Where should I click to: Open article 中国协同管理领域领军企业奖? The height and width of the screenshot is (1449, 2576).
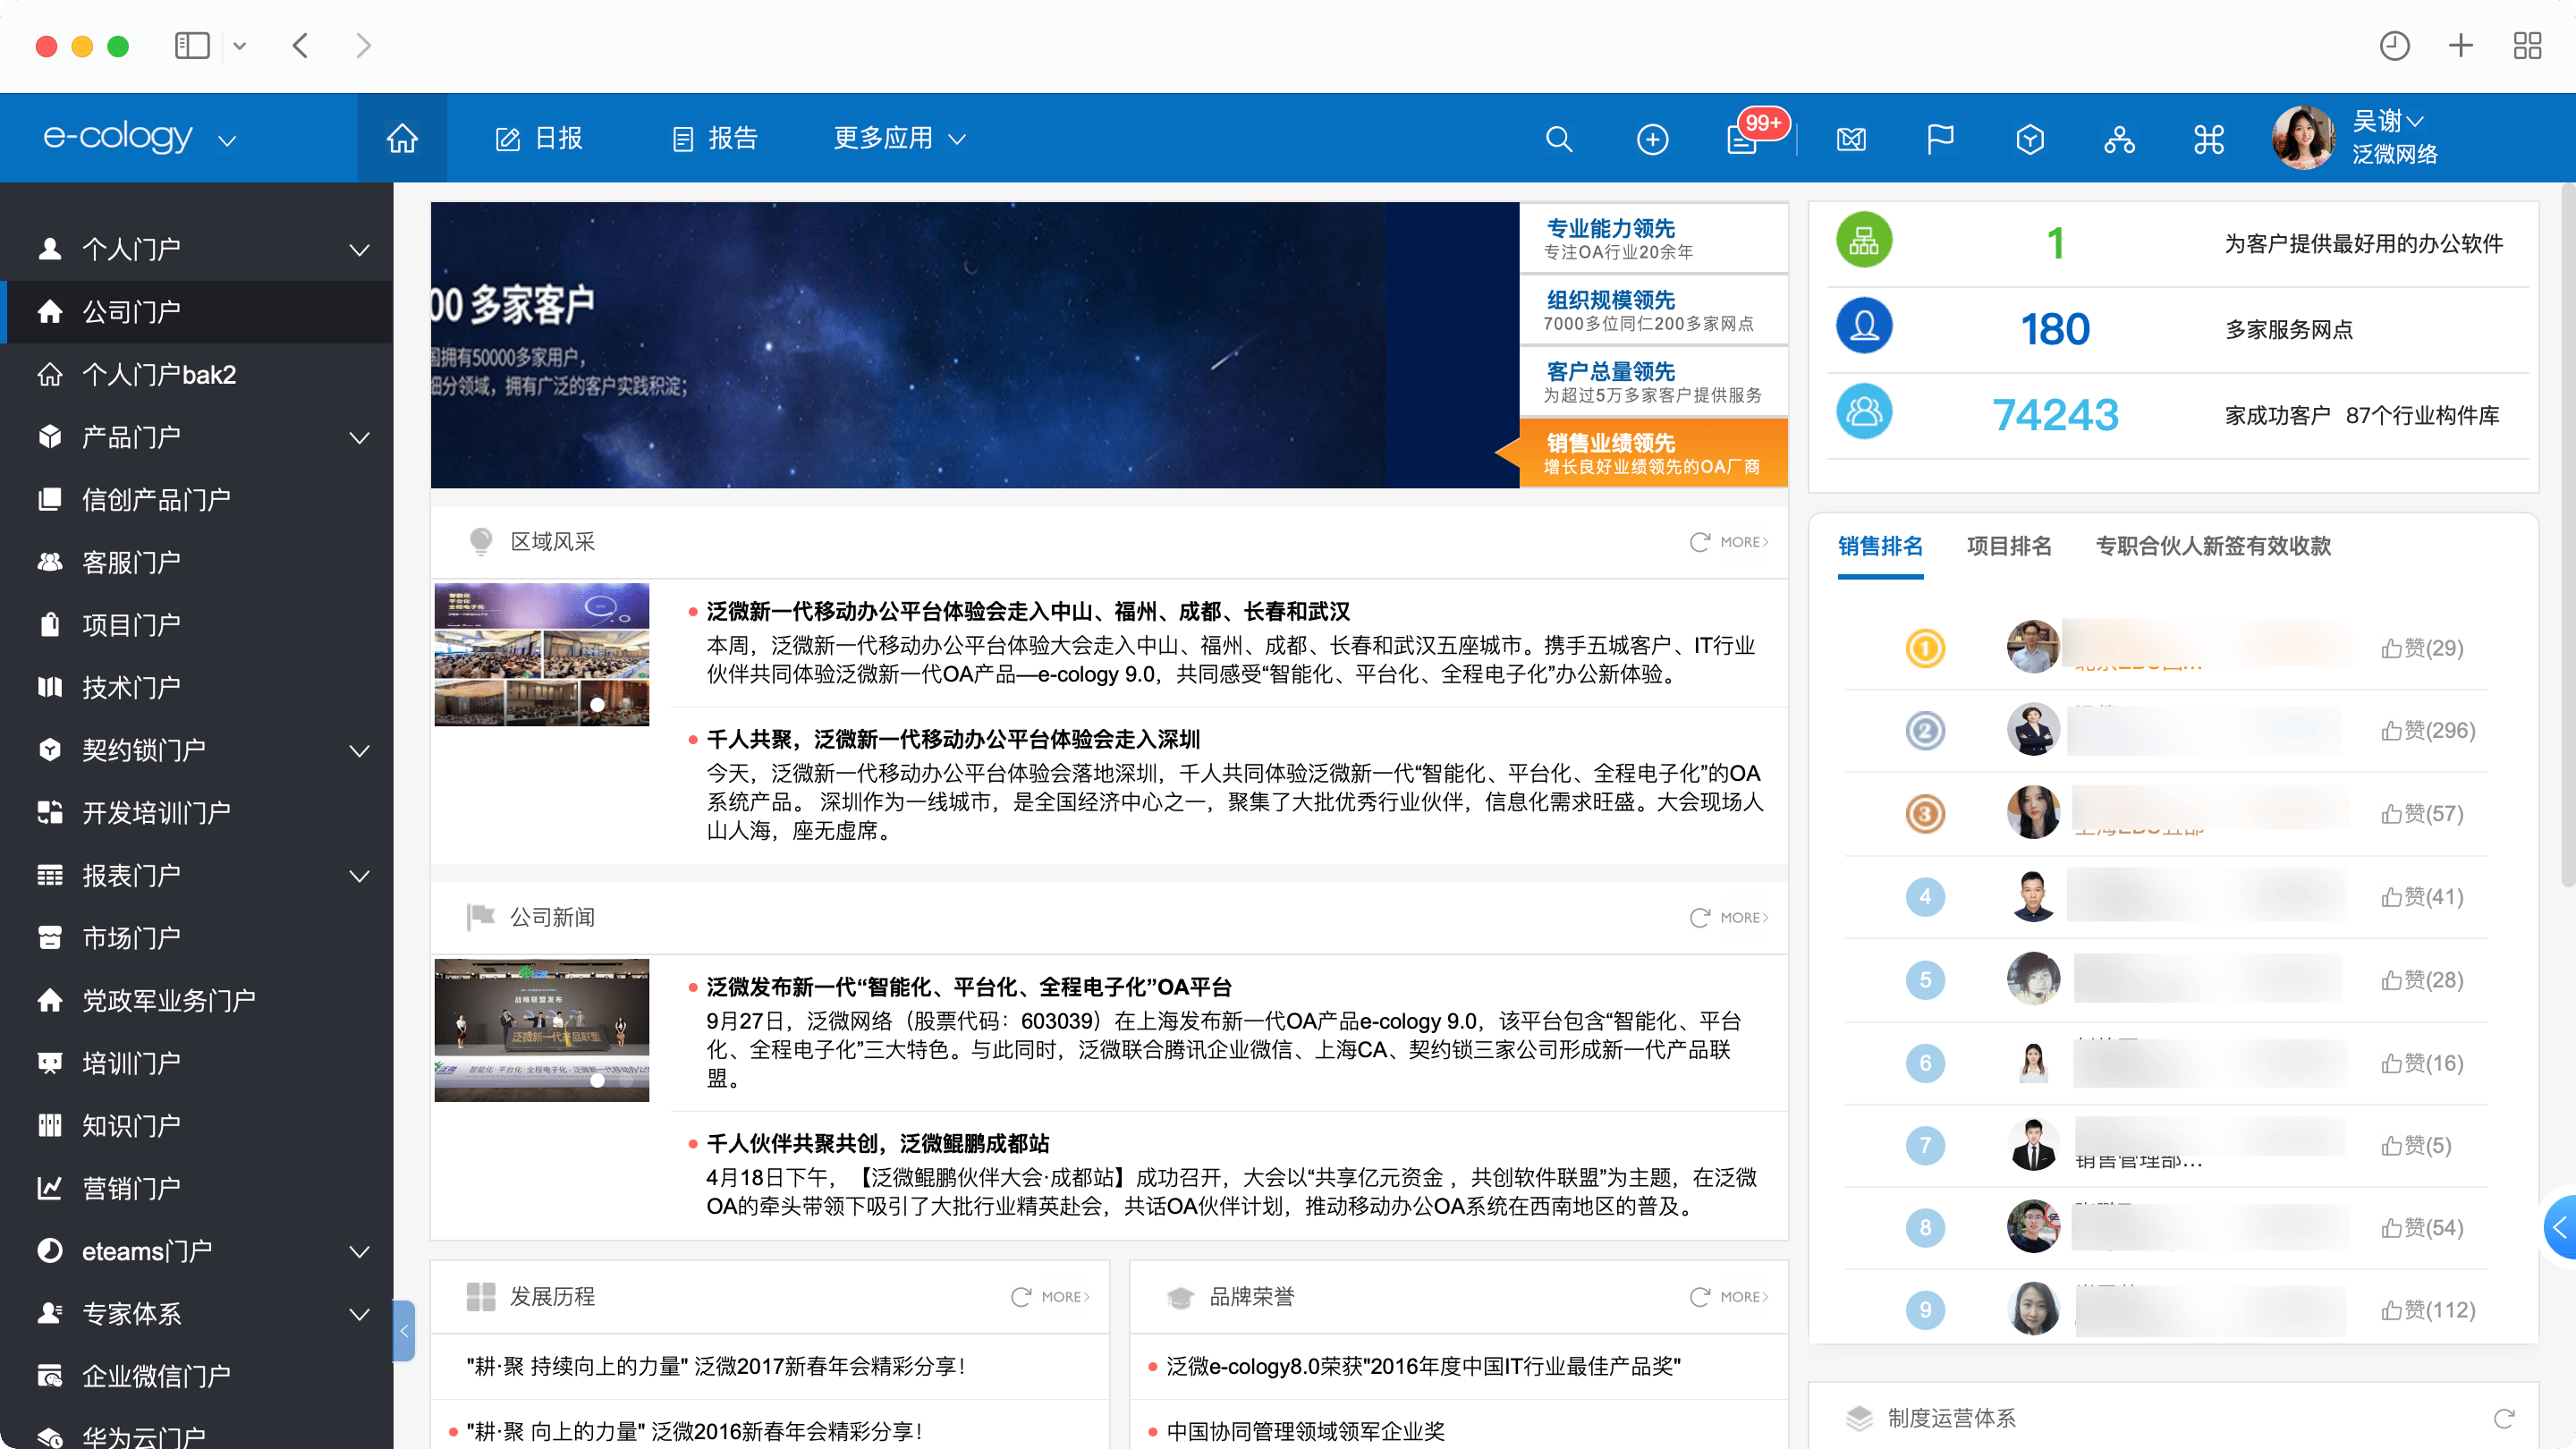[1305, 1431]
